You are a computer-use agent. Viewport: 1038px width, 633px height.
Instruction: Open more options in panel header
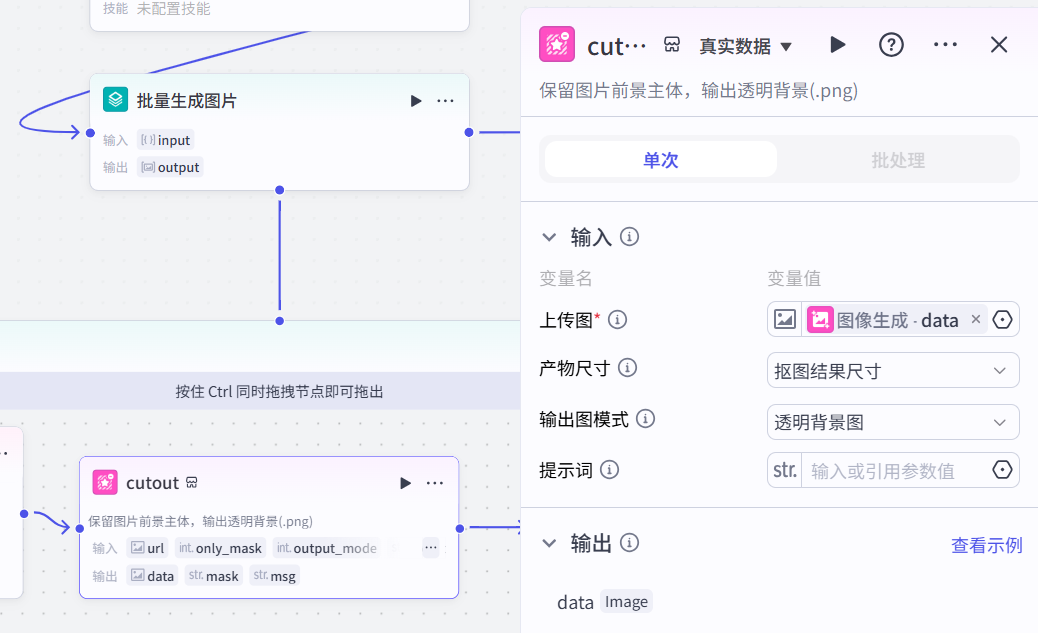pyautogui.click(x=945, y=44)
